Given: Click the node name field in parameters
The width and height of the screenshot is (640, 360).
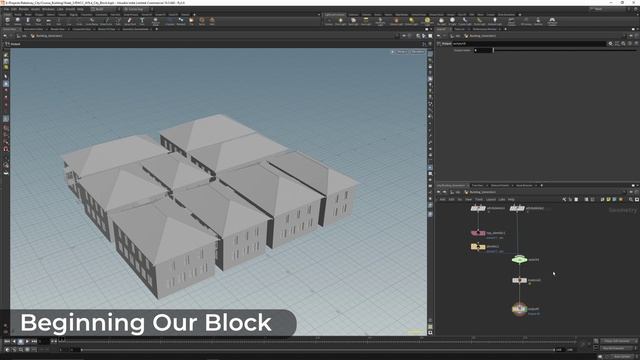Looking at the screenshot, I should coord(529,43).
